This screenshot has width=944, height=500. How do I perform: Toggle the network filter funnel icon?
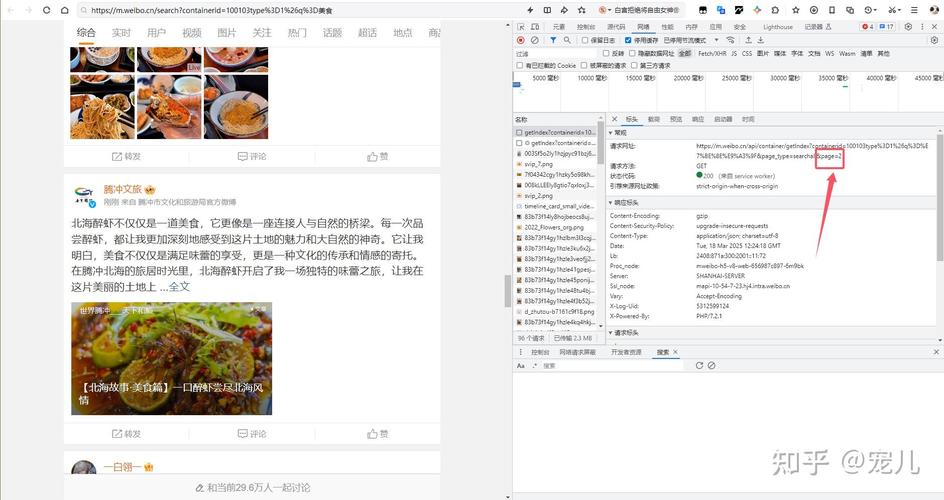tap(553, 40)
